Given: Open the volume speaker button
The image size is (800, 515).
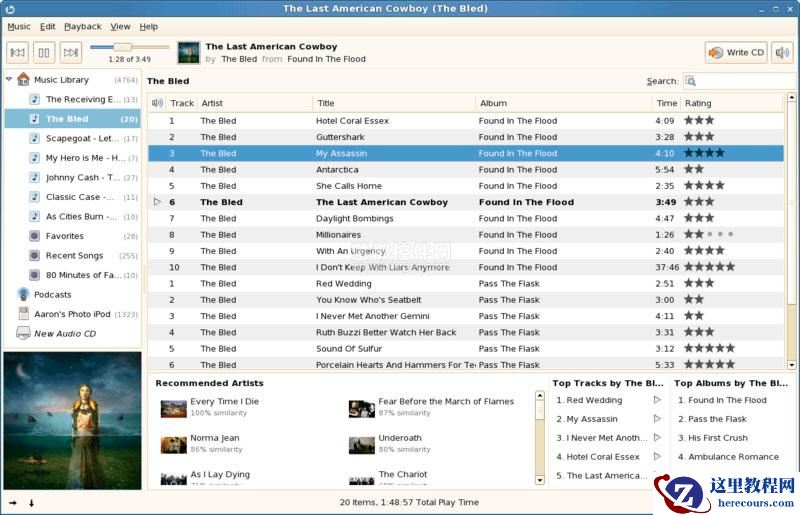Looking at the screenshot, I should pos(782,53).
